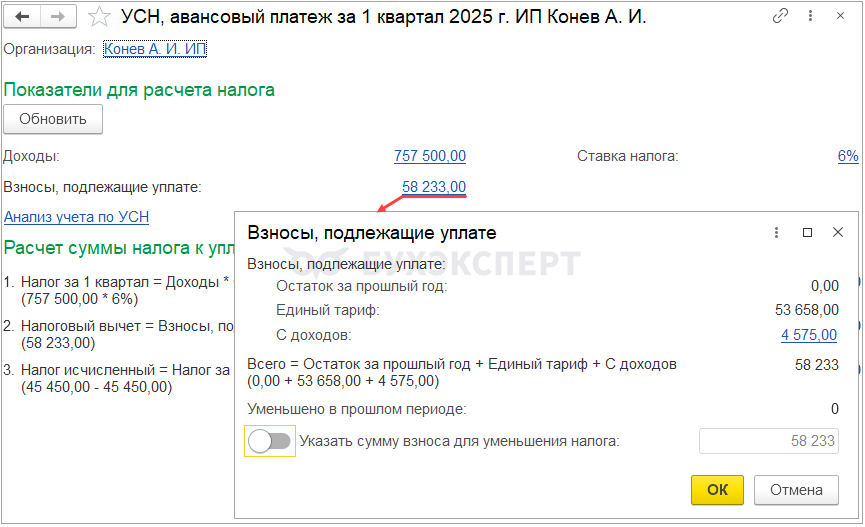Click Показатели для расчета налога heading
Viewport: 865px width, 527px height.
pyautogui.click(x=139, y=89)
